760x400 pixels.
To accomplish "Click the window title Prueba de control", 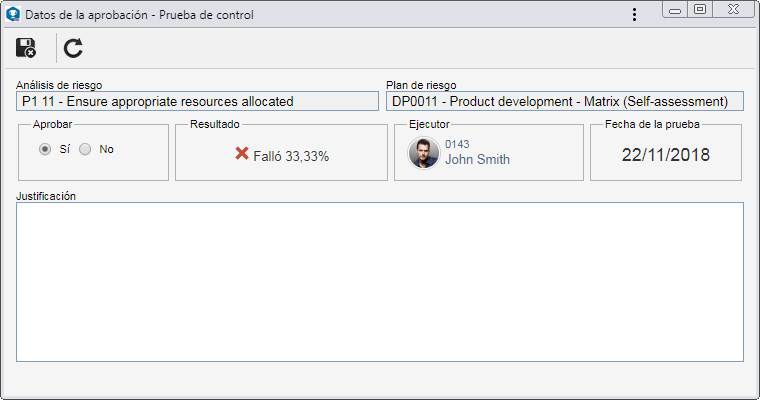I will point(206,15).
